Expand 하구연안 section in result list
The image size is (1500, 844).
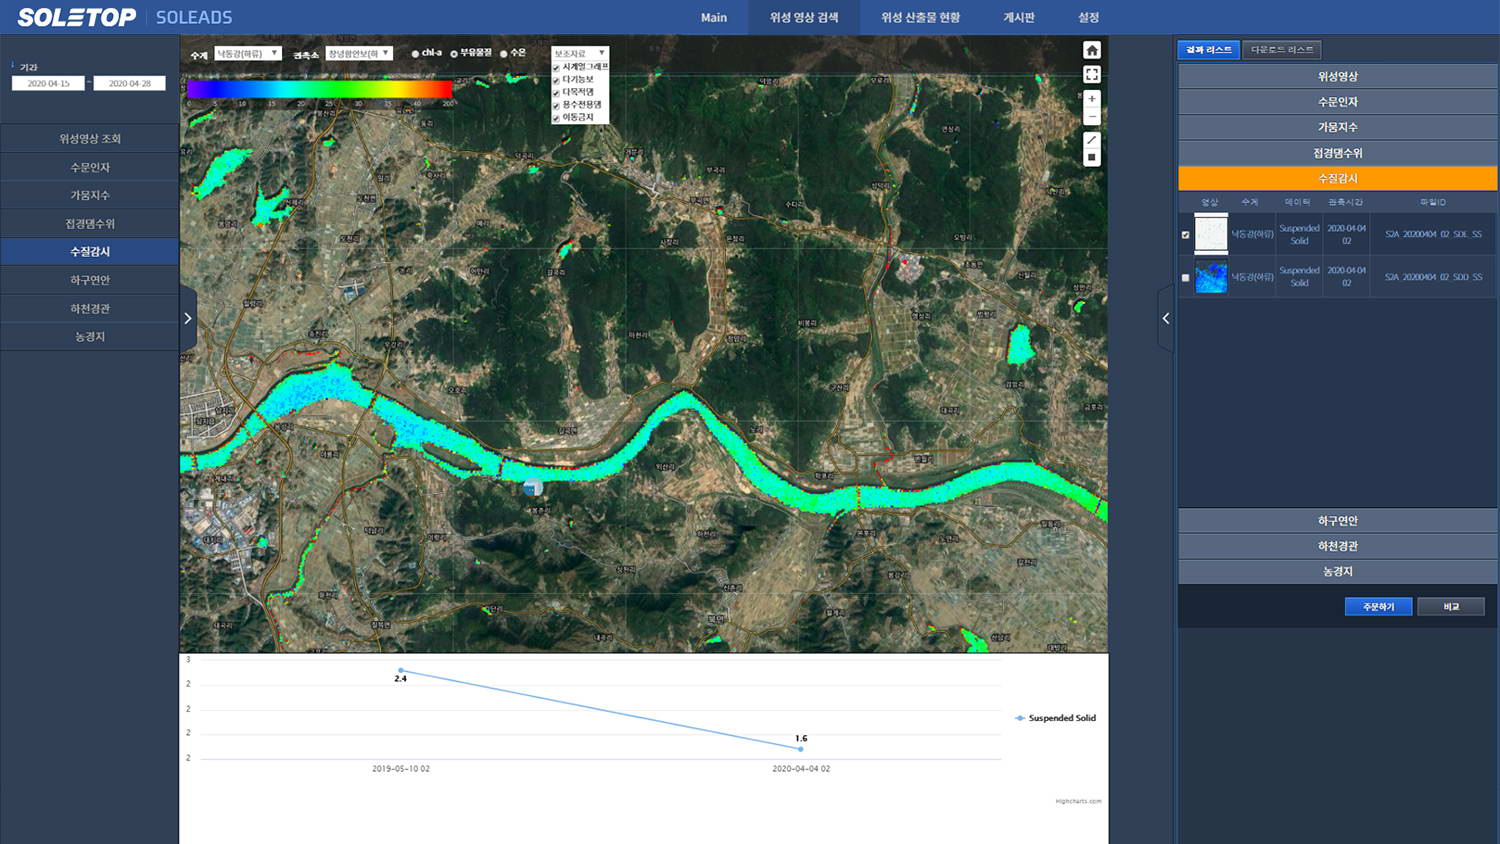coord(1337,521)
